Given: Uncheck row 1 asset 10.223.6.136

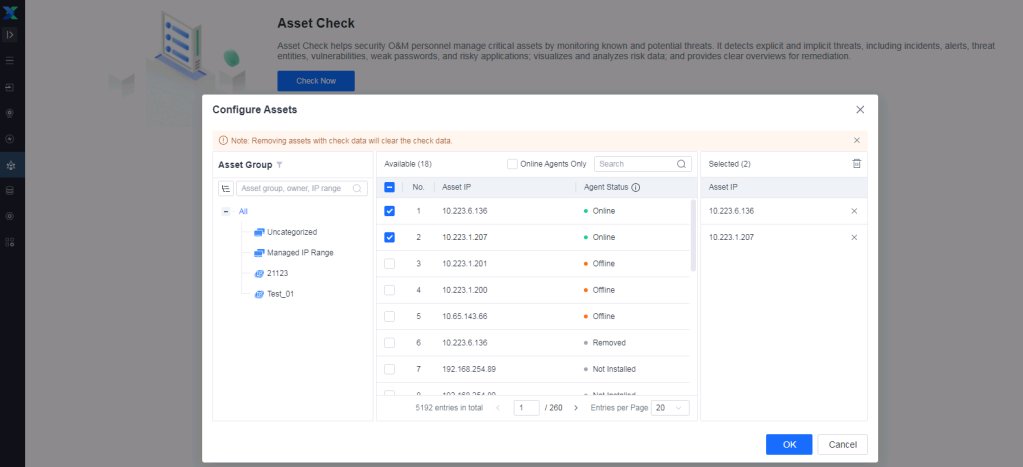Looking at the screenshot, I should 389,211.
